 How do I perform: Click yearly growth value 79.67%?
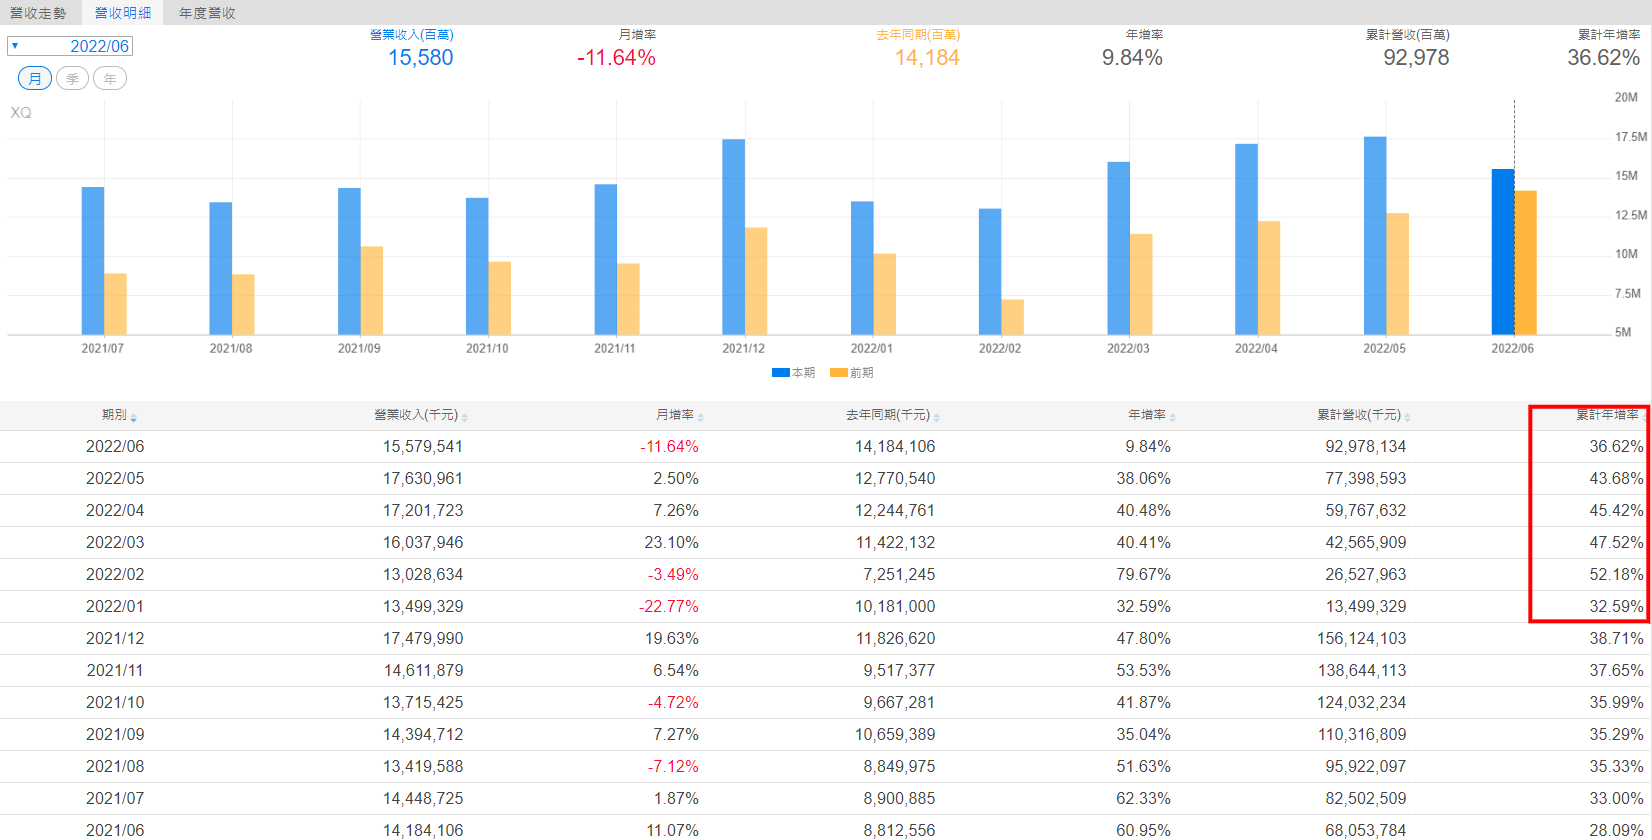[x=1144, y=575]
